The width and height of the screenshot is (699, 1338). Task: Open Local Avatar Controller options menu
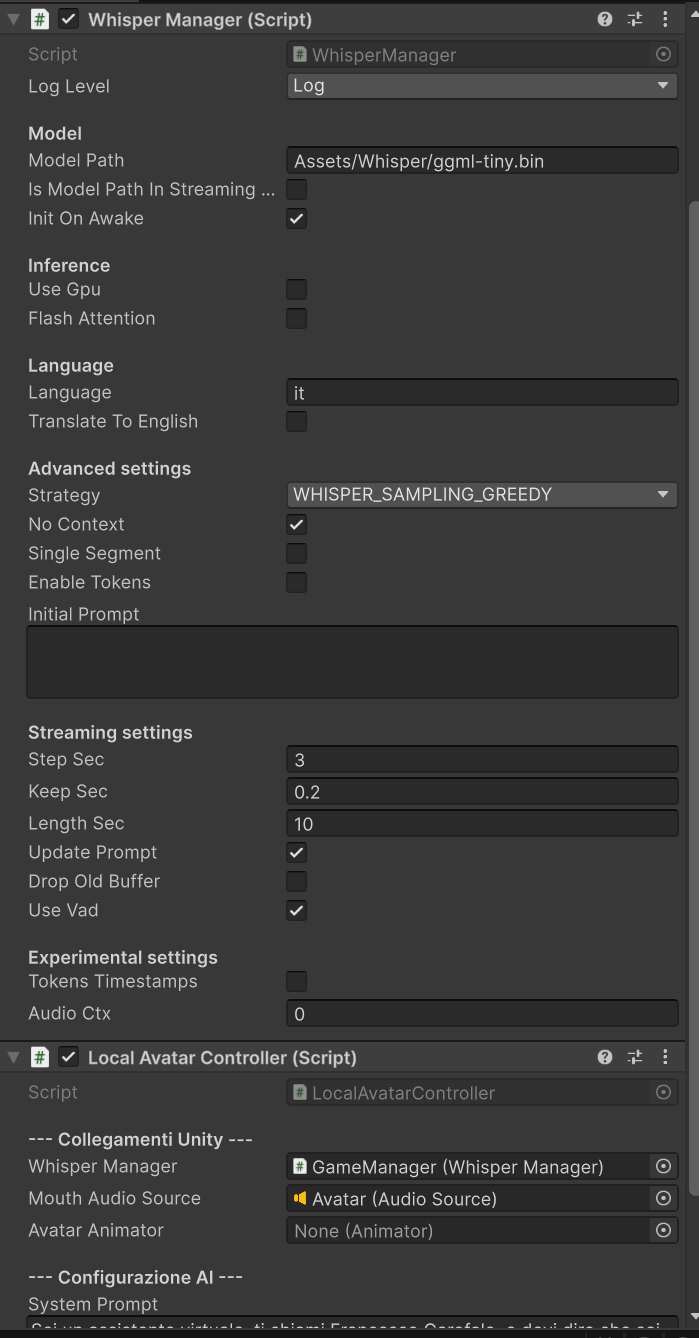(665, 1057)
